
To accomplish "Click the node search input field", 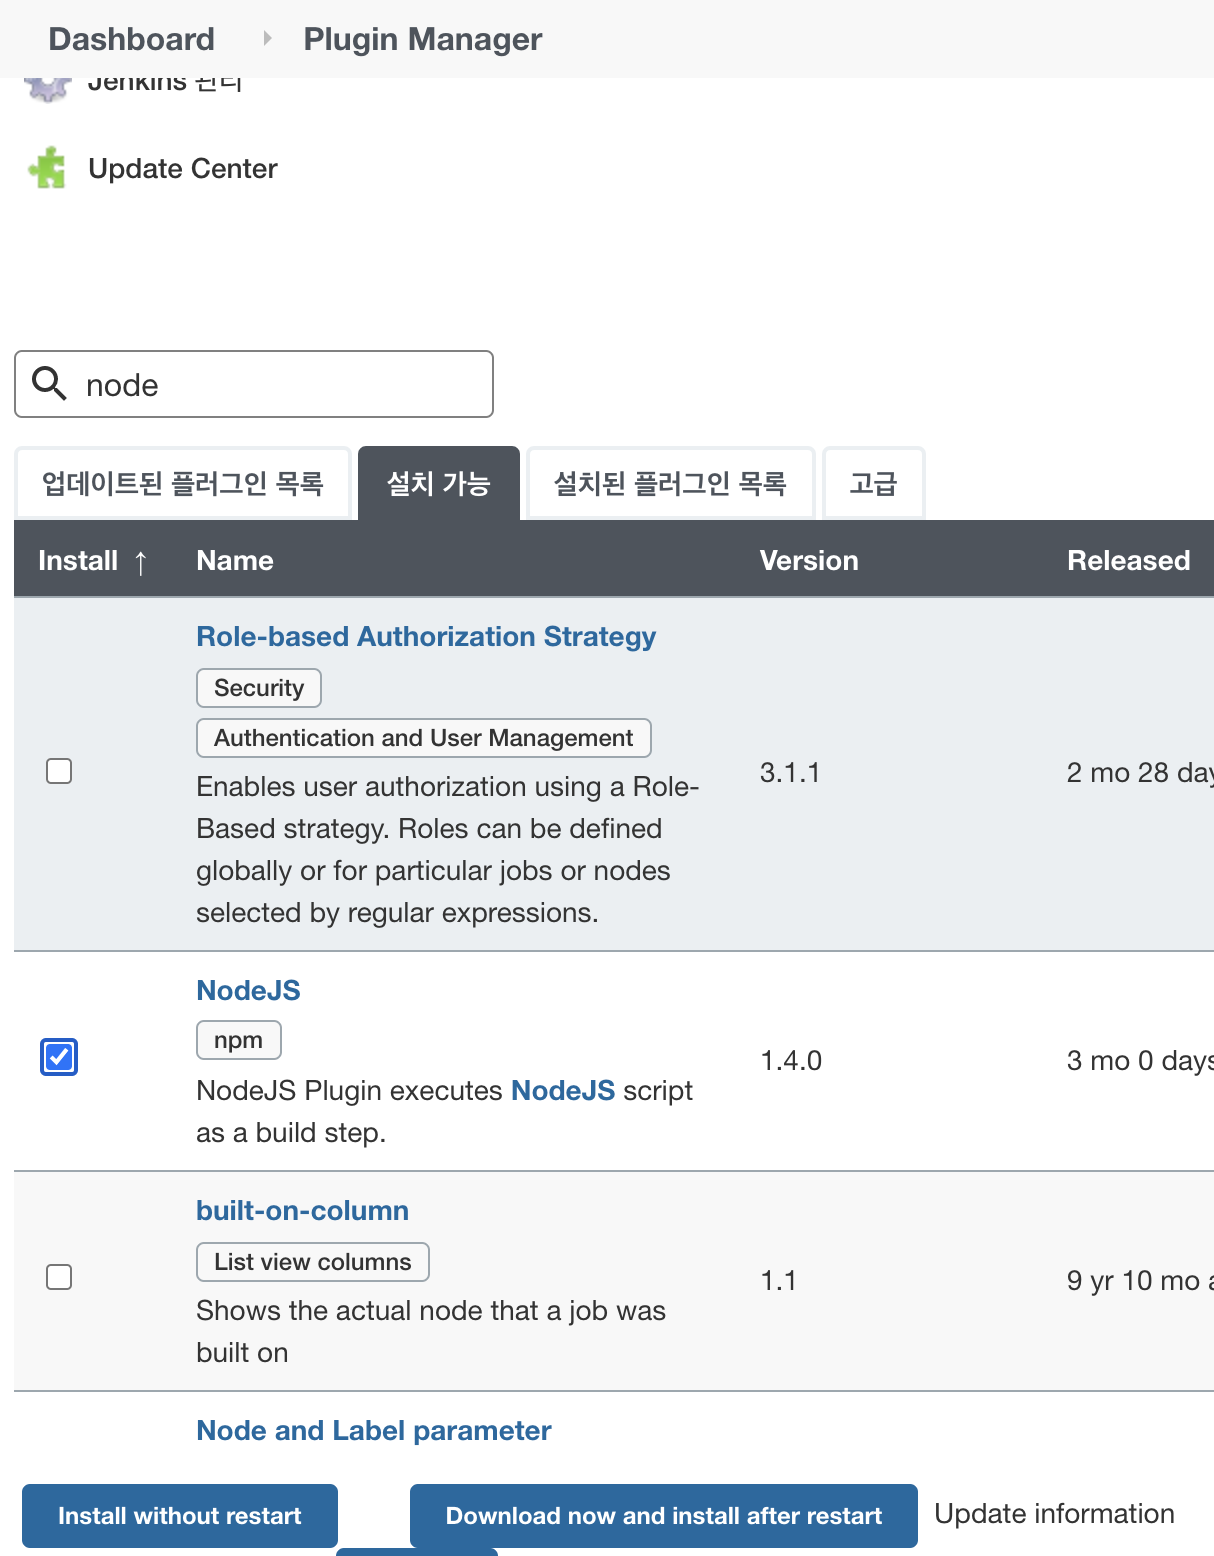I will click(x=280, y=384).
